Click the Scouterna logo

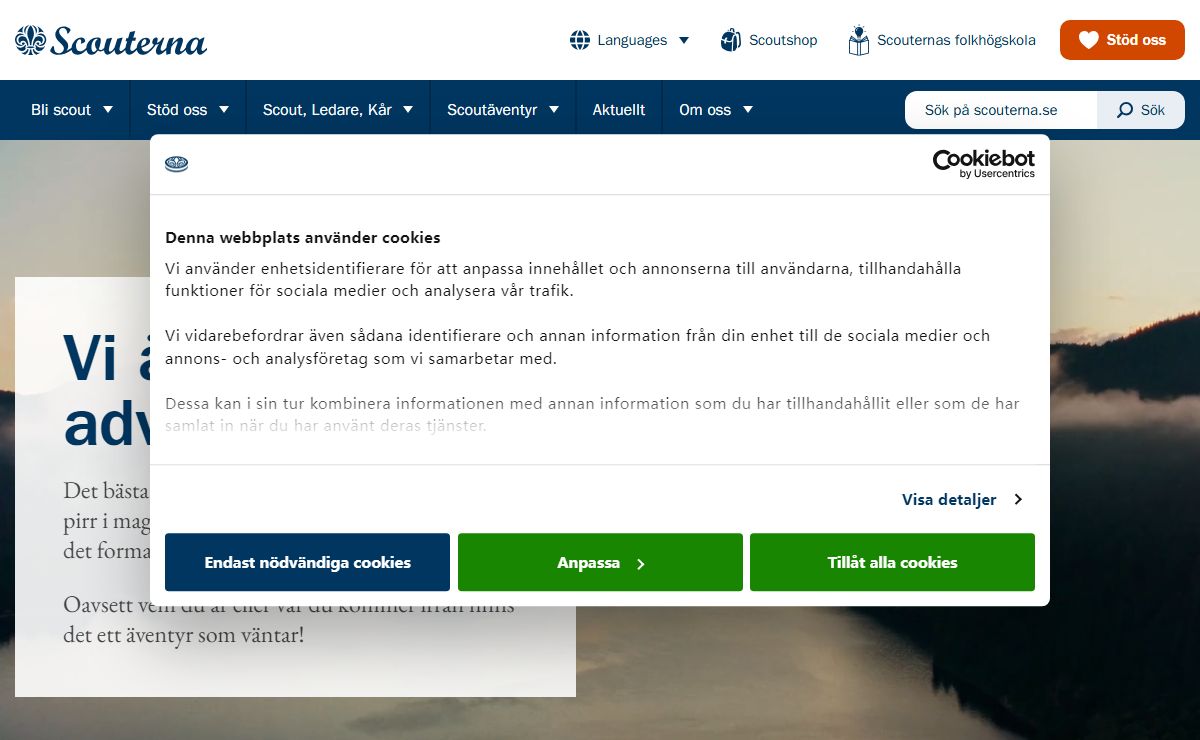pyautogui.click(x=111, y=40)
